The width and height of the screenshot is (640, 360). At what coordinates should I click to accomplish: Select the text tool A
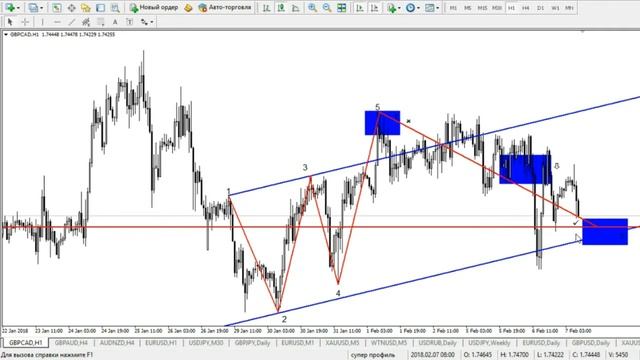click(x=115, y=22)
